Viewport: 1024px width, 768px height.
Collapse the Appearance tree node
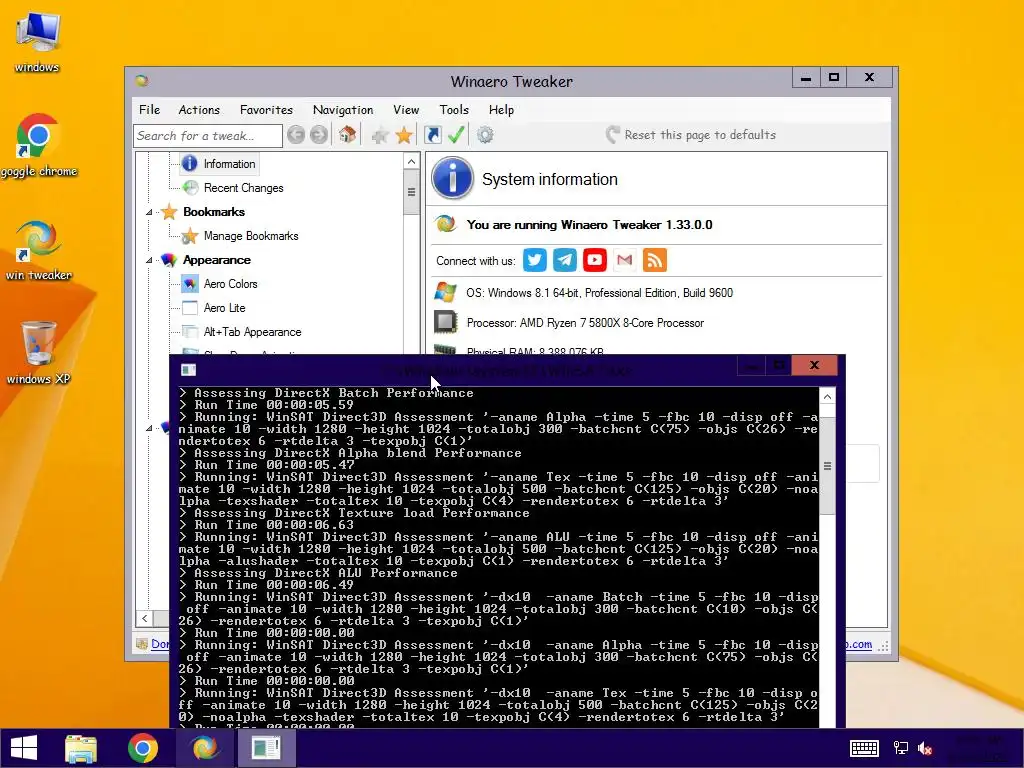(x=149, y=261)
